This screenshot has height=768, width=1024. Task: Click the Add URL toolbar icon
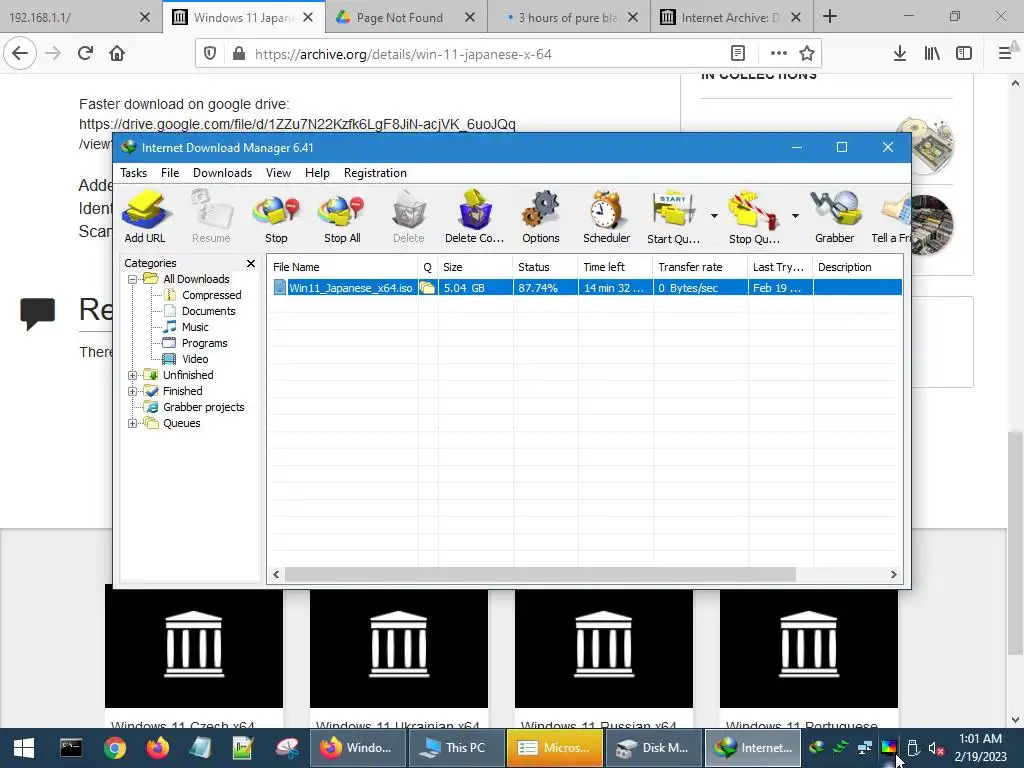tap(145, 217)
